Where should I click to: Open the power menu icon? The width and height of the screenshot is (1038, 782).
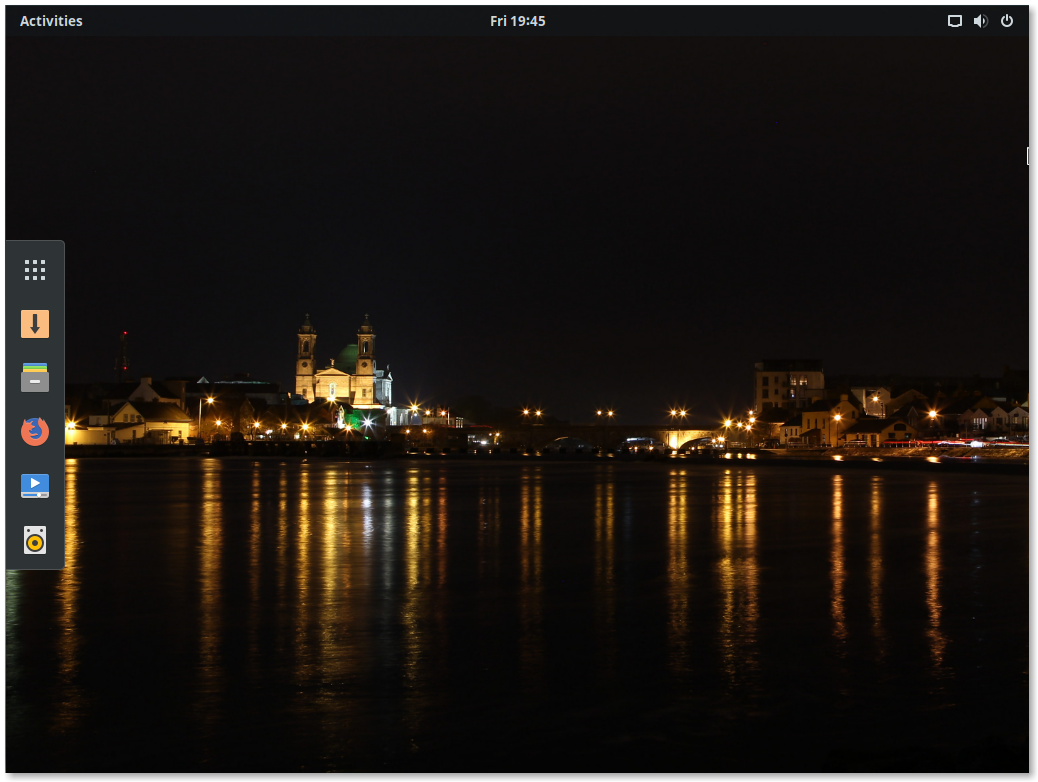point(1007,21)
